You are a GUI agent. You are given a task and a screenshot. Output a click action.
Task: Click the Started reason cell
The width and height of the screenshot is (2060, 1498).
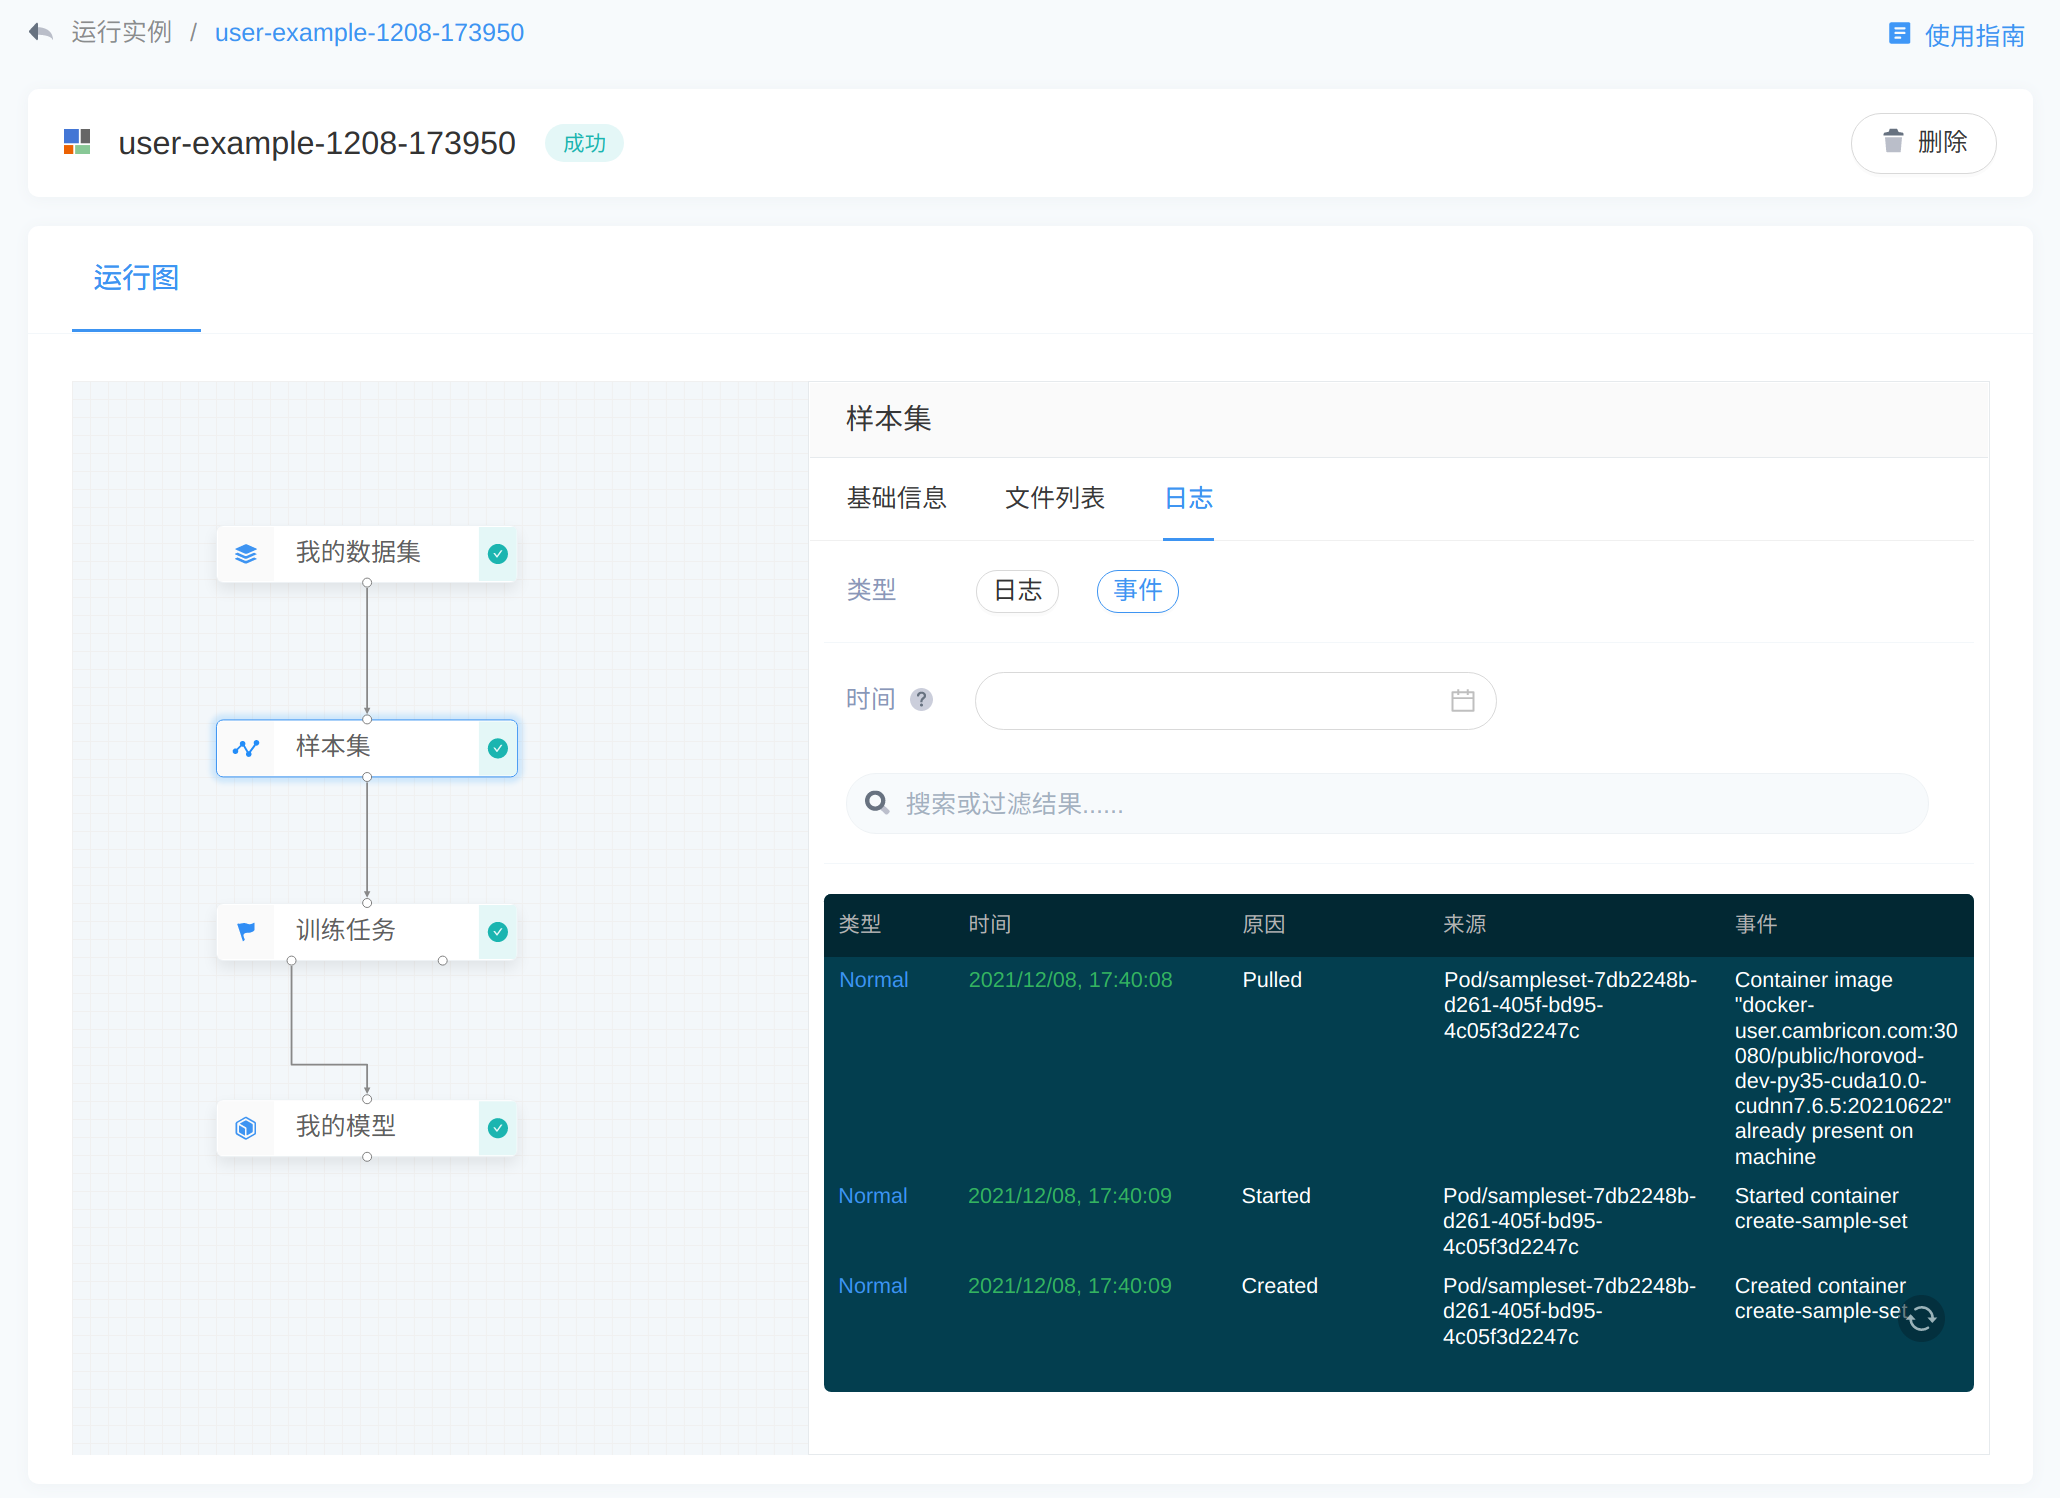point(1276,1196)
